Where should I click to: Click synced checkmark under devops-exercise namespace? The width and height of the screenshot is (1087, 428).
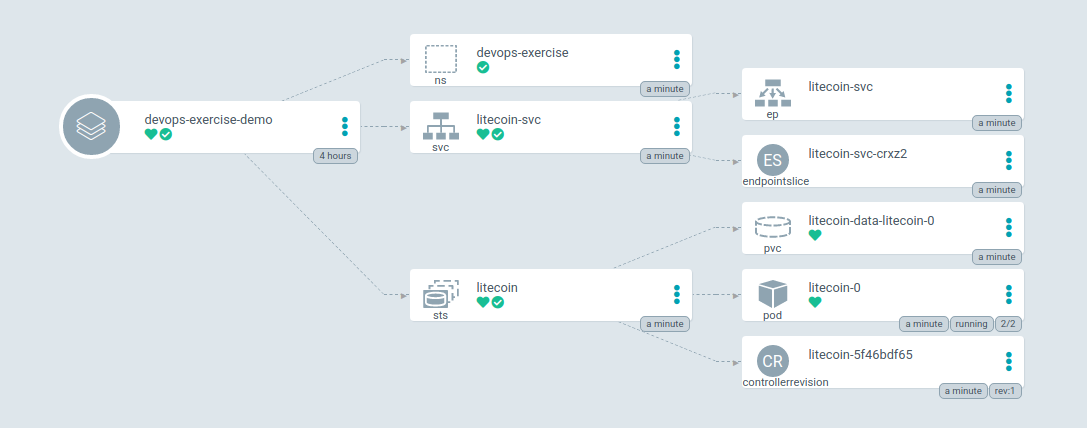[482, 67]
